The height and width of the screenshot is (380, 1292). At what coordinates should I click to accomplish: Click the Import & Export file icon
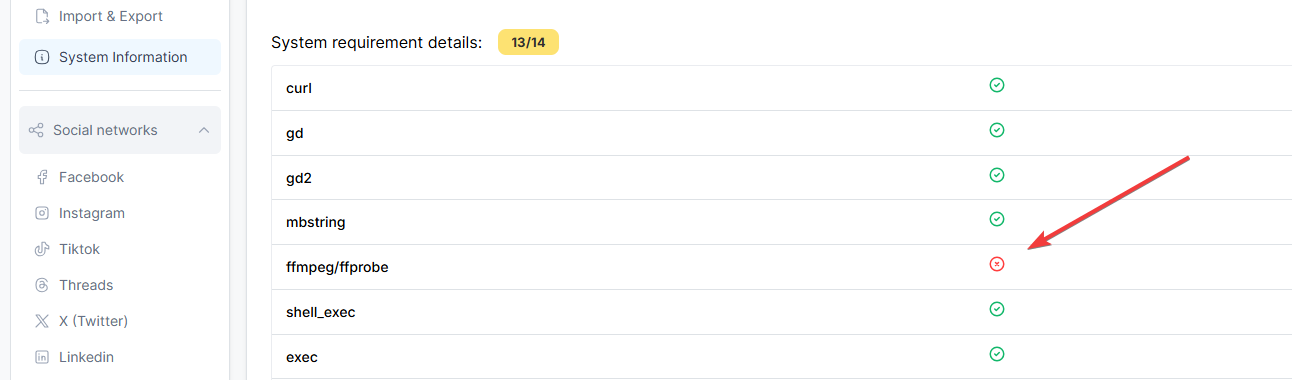(x=42, y=17)
